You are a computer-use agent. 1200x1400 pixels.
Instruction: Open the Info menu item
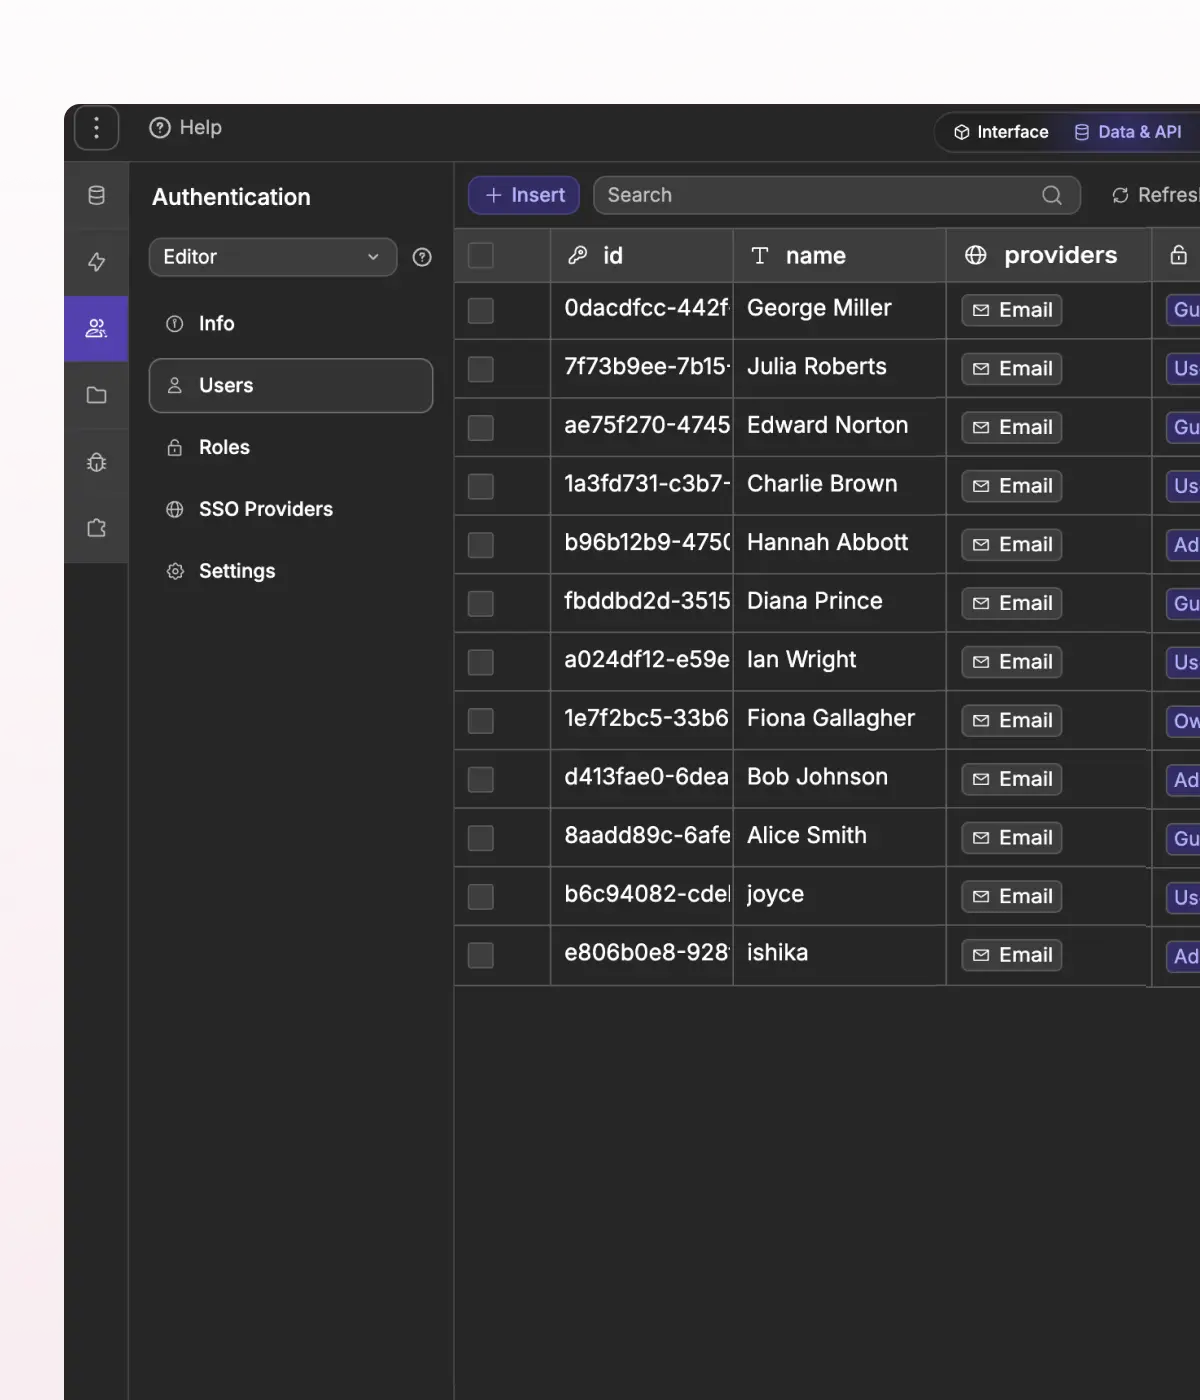click(291, 324)
